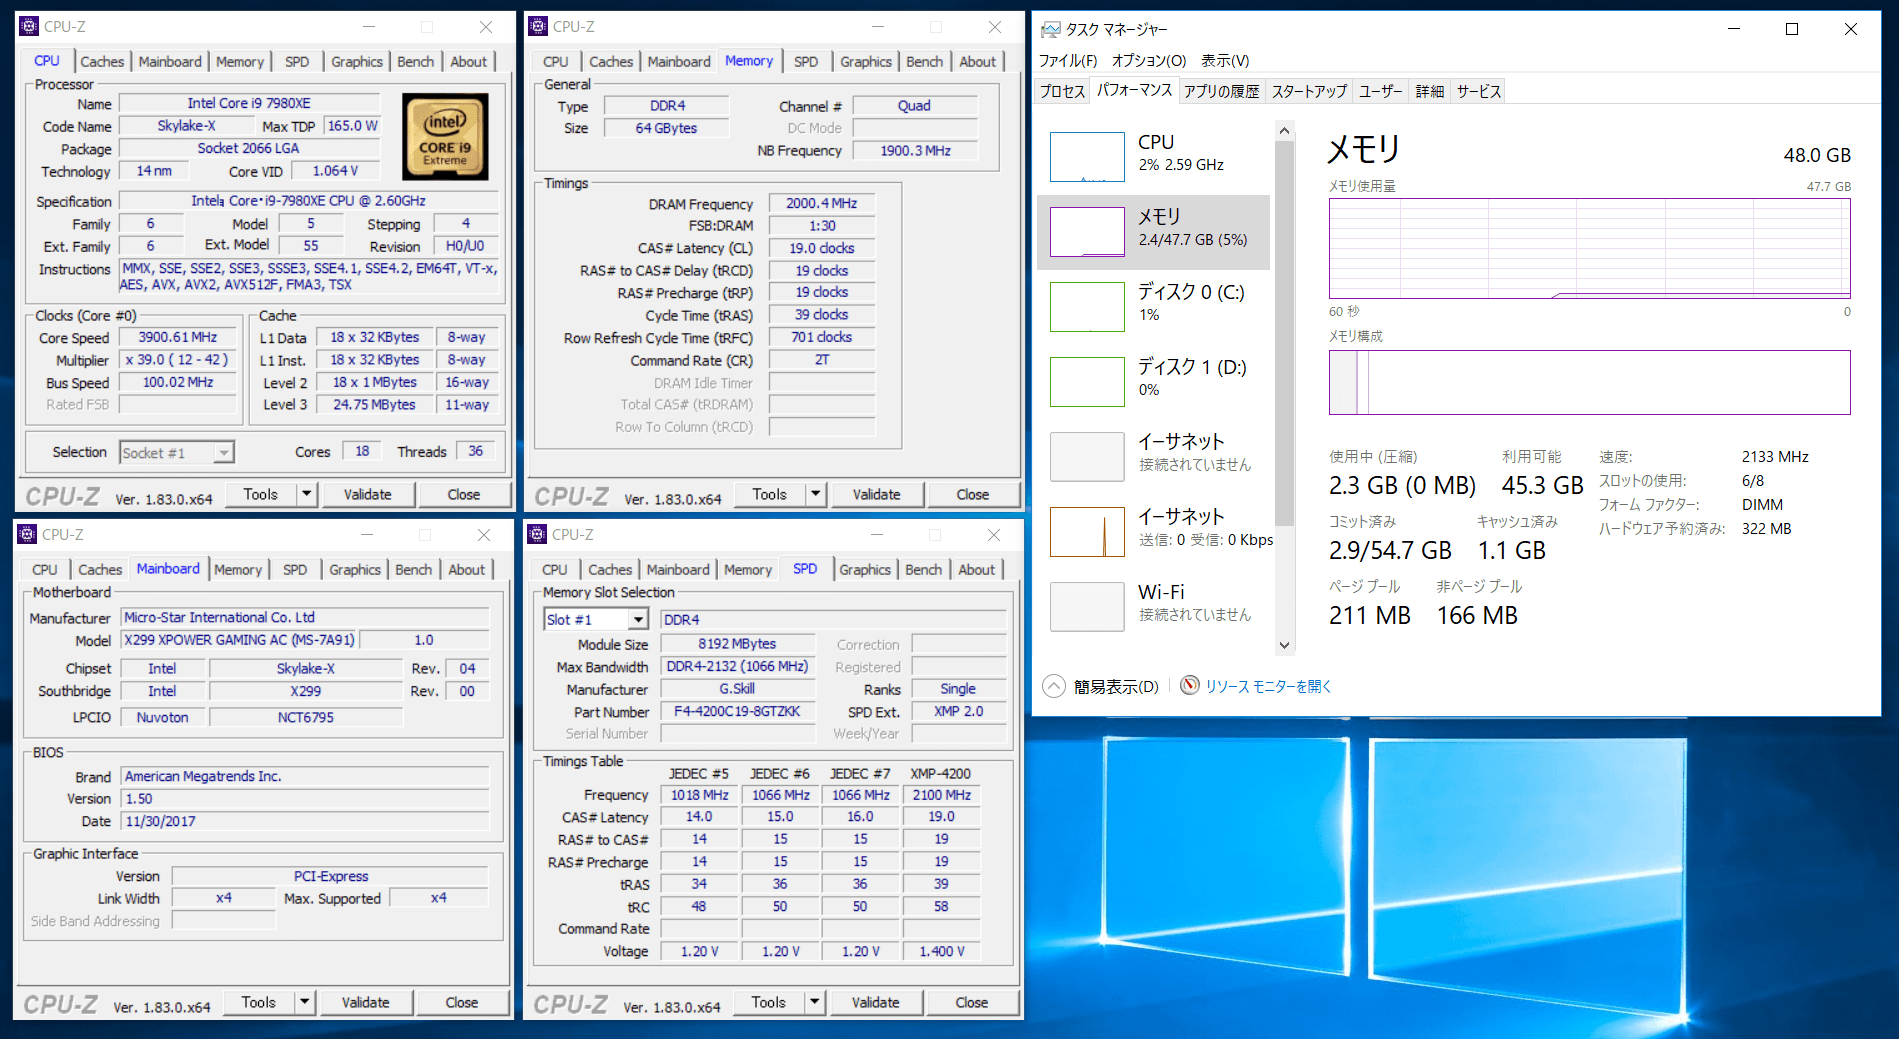Open Tools dropdown arrow in Memory tab window
This screenshot has height=1039, width=1899.
point(816,494)
